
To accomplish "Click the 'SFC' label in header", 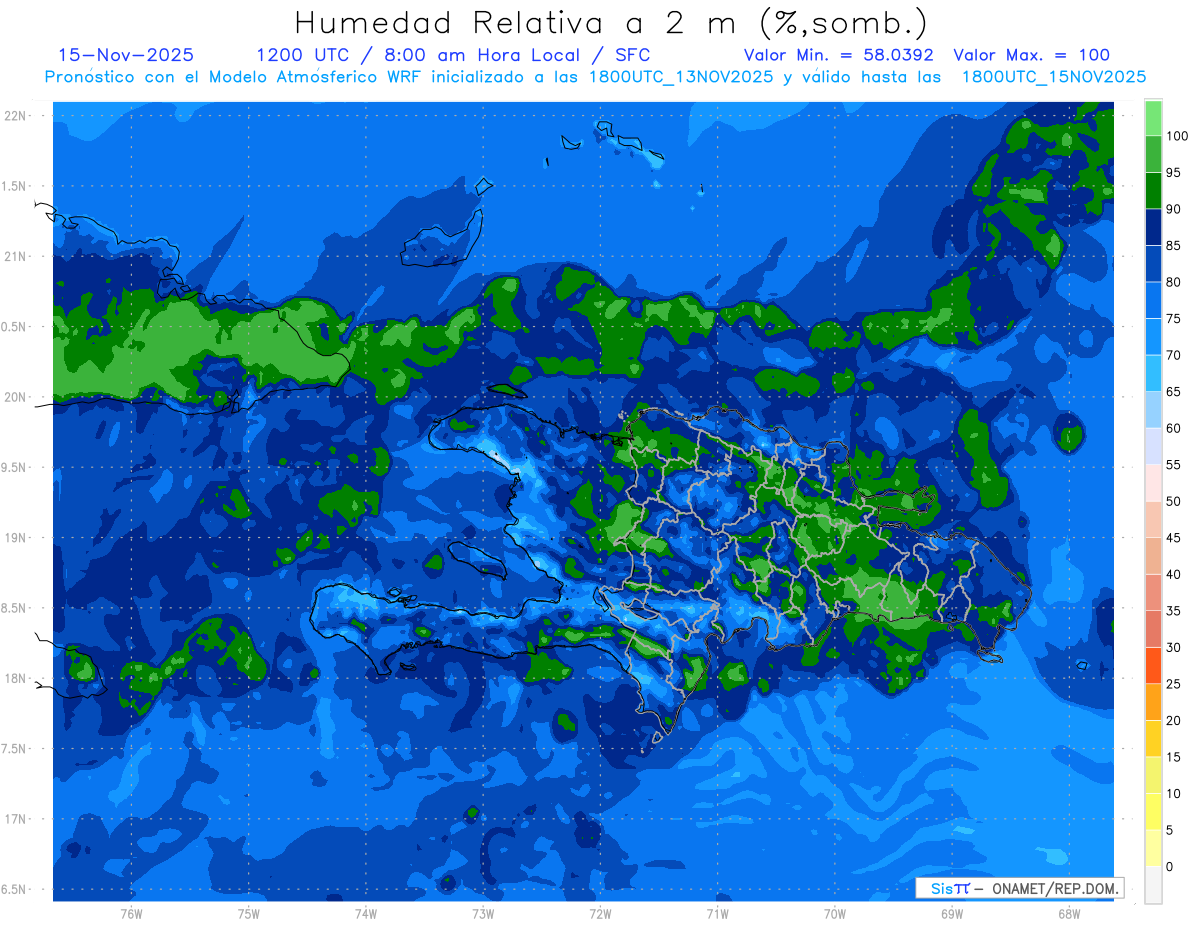I will point(631,55).
